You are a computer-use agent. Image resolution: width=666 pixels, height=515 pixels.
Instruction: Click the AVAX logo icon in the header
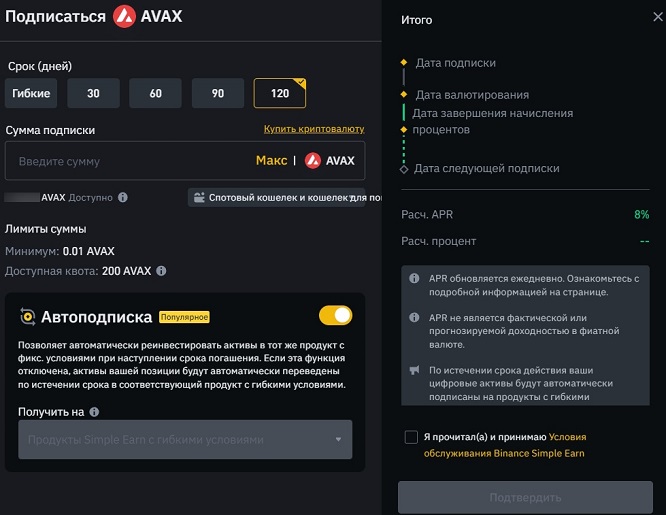click(125, 16)
